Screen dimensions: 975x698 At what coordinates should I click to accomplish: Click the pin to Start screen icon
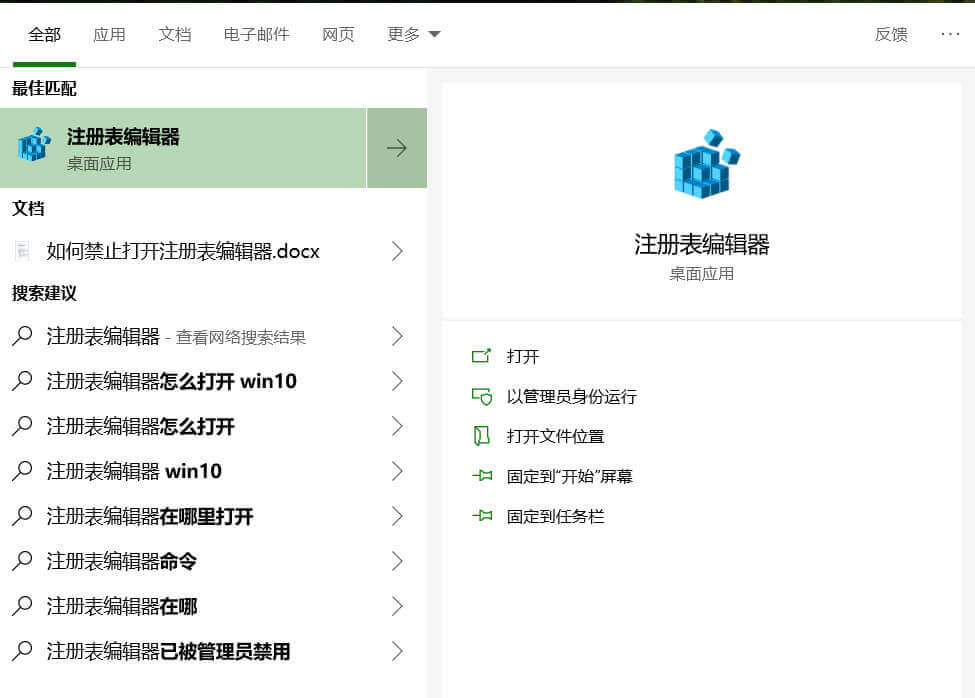(x=482, y=476)
